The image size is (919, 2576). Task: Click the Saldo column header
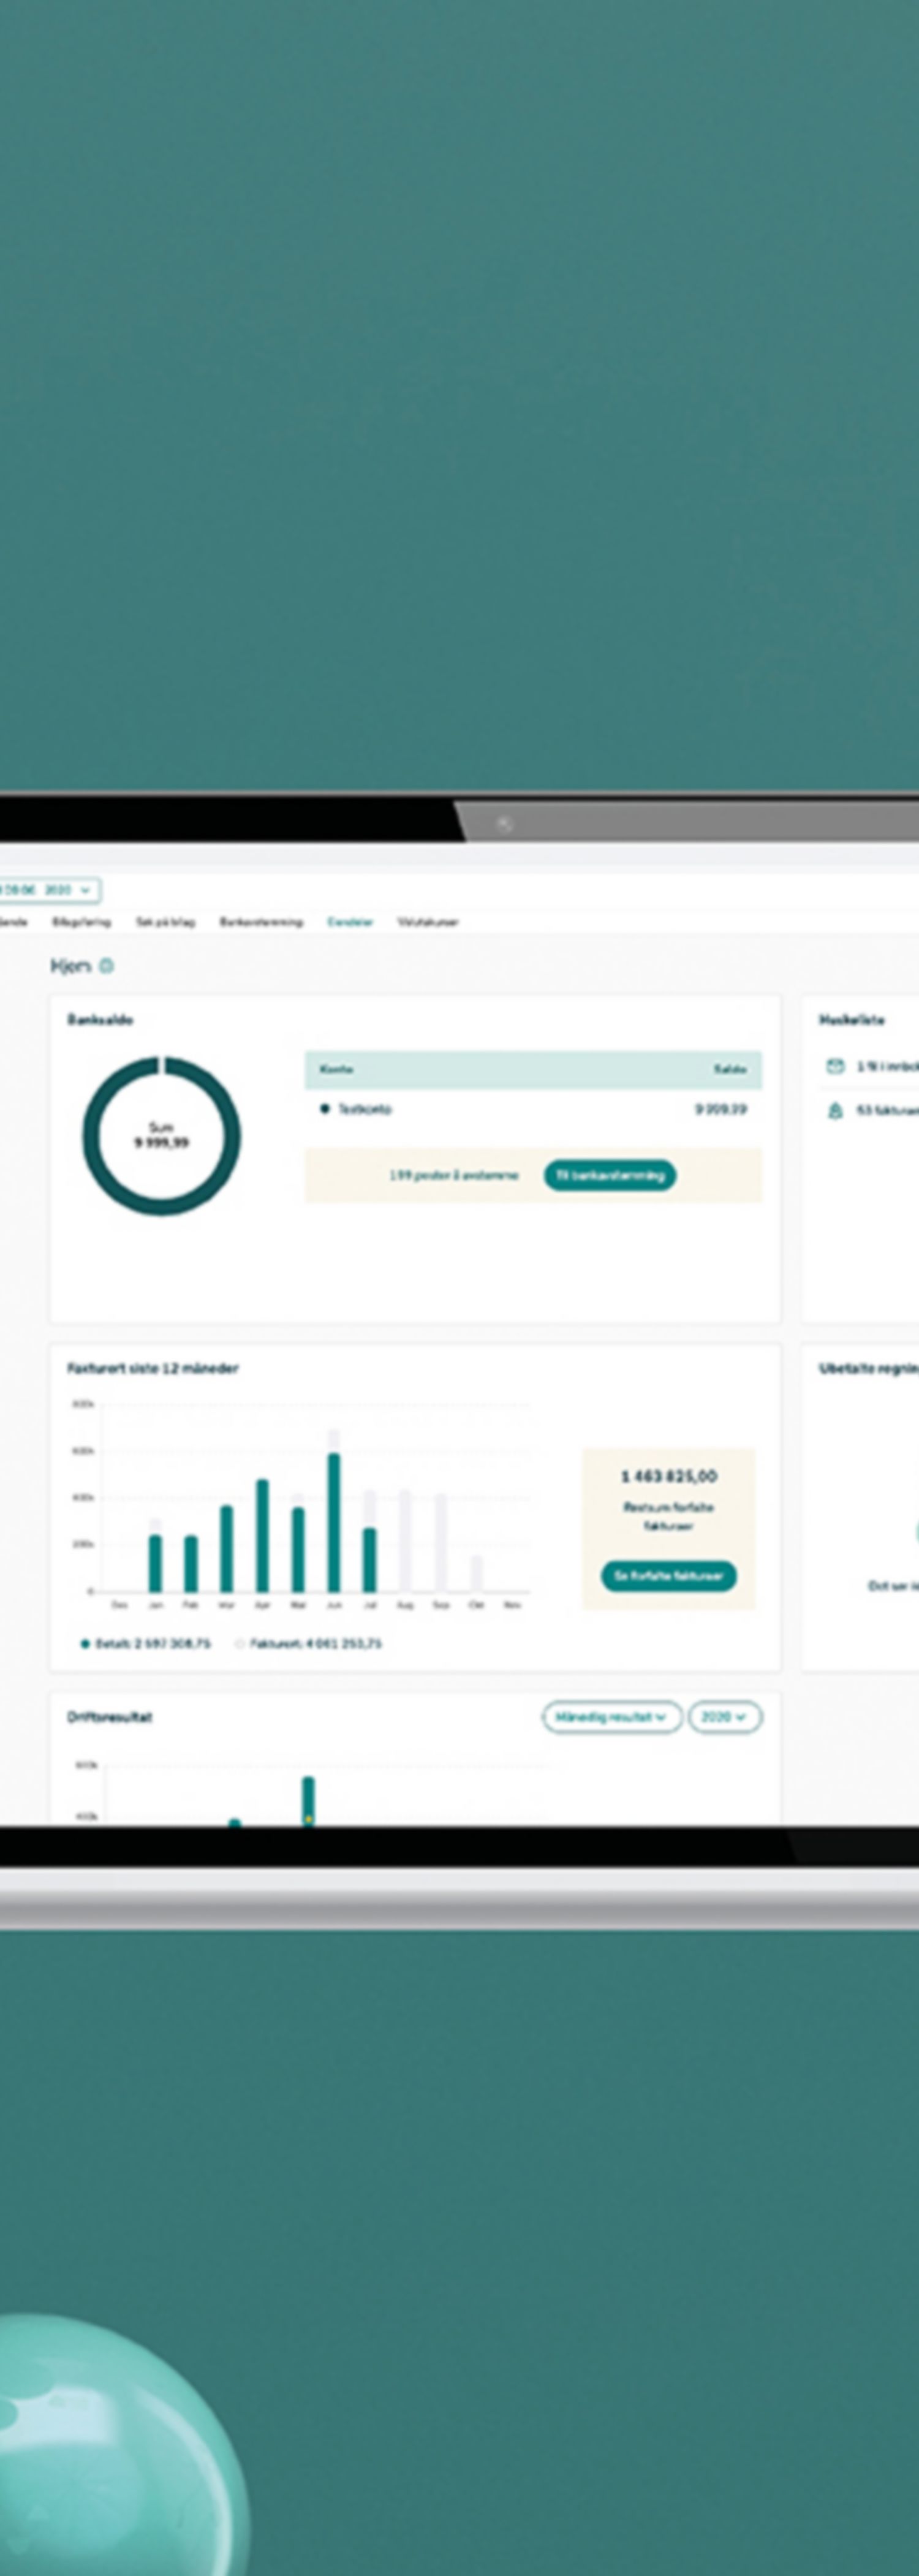[729, 1069]
